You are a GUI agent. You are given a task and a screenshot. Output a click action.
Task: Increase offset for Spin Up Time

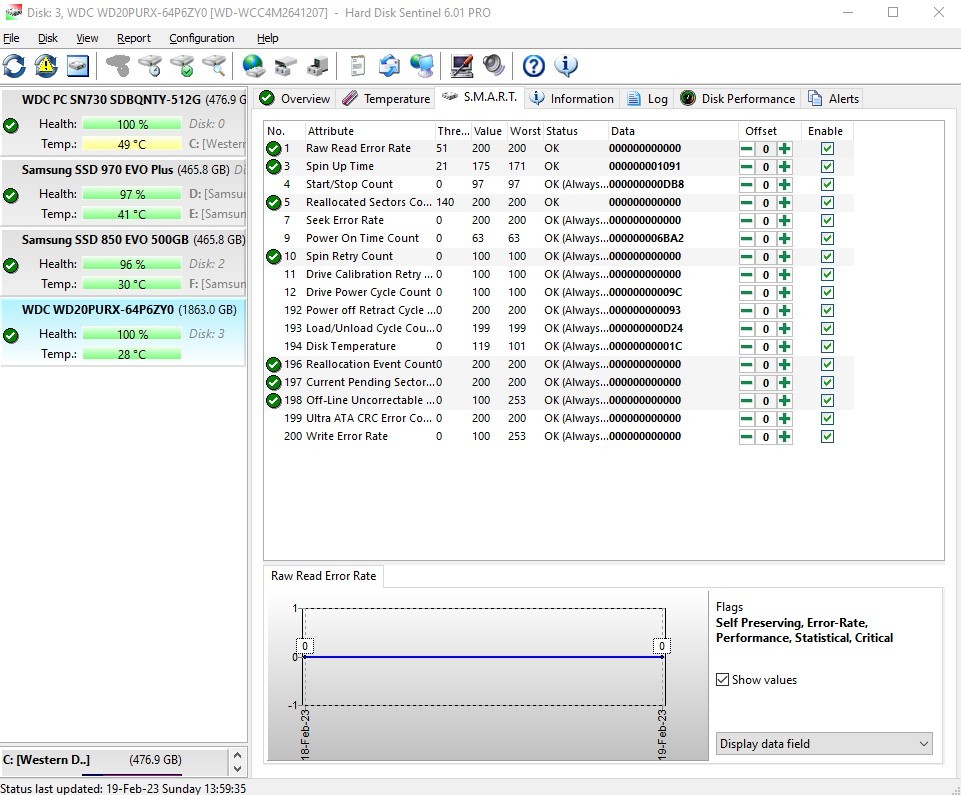click(x=785, y=166)
